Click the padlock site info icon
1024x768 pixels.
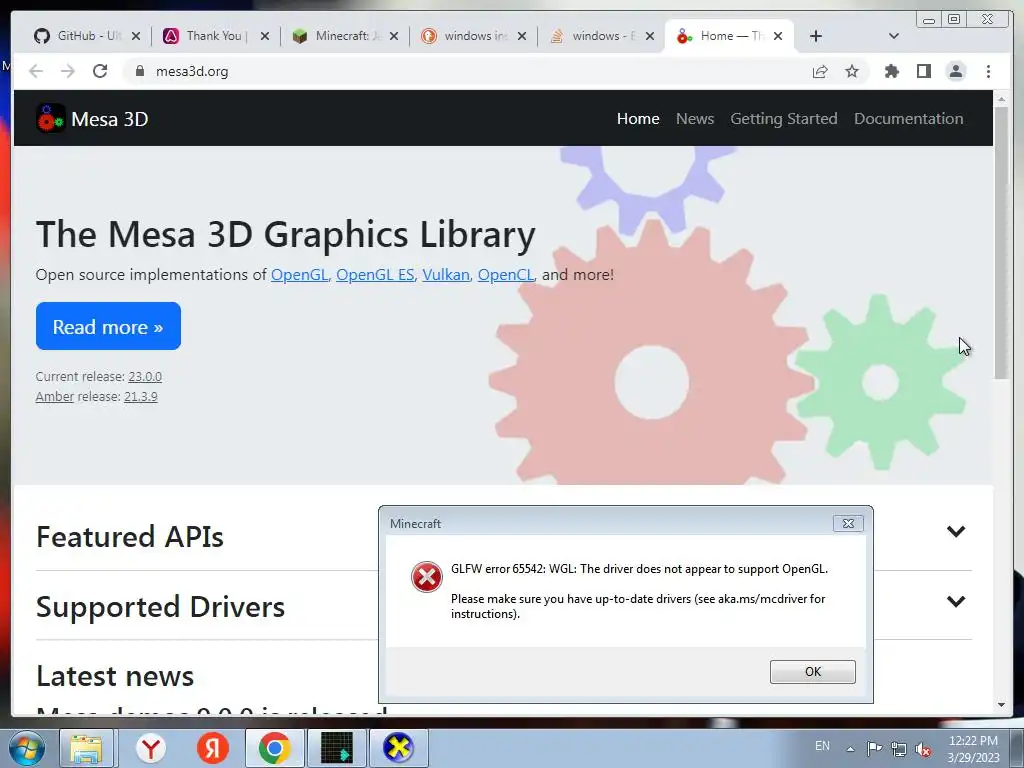[139, 71]
